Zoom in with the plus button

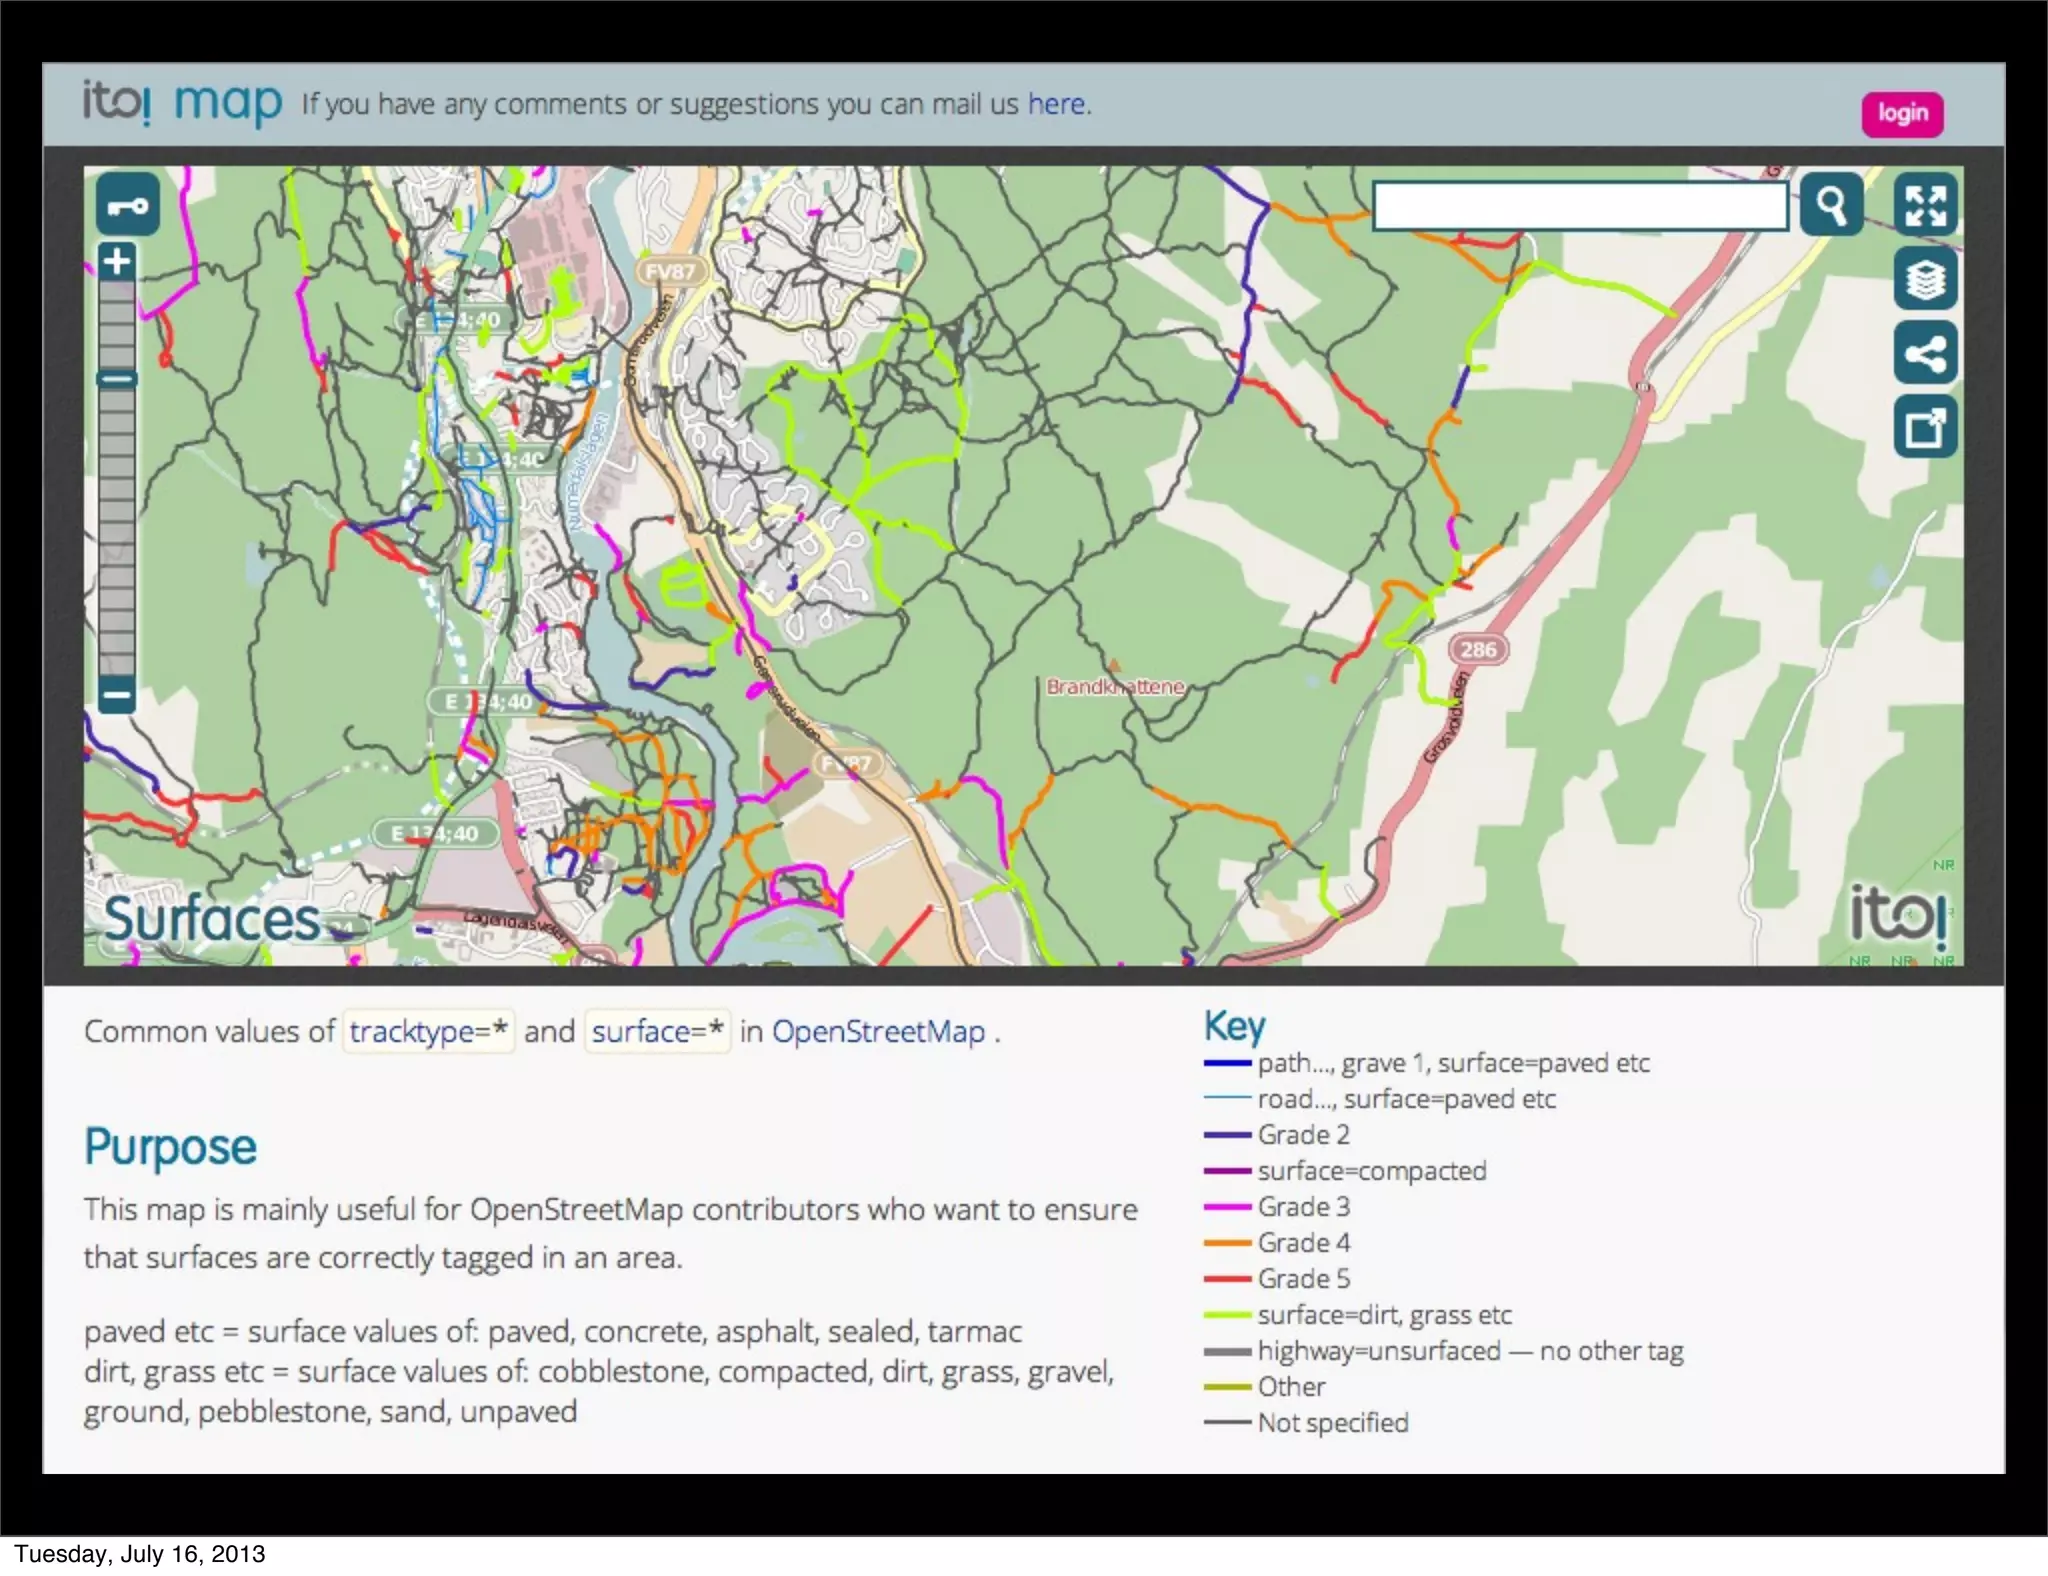coord(117,262)
